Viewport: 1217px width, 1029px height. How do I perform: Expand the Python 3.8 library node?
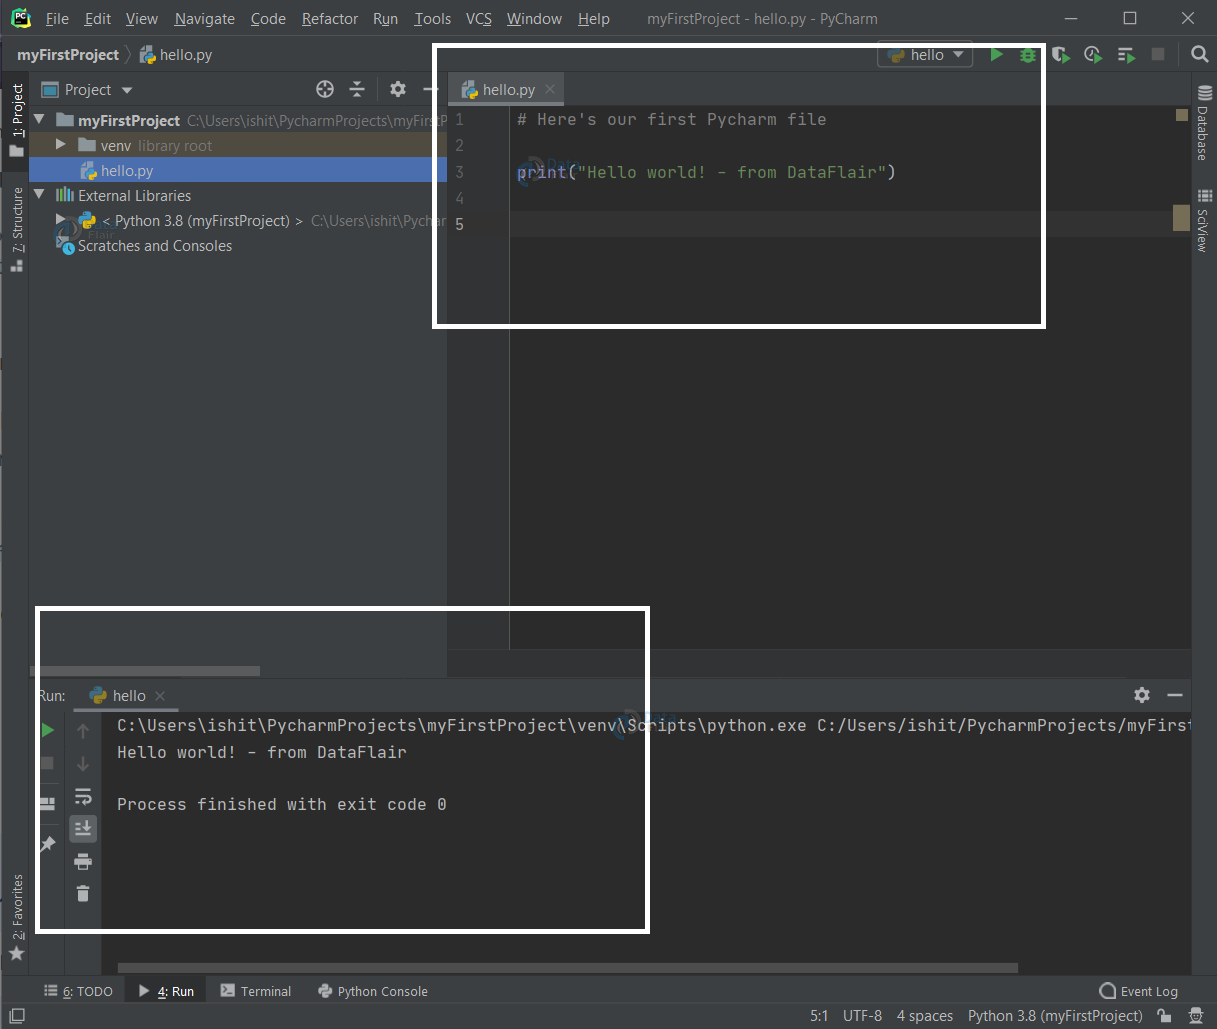[59, 220]
